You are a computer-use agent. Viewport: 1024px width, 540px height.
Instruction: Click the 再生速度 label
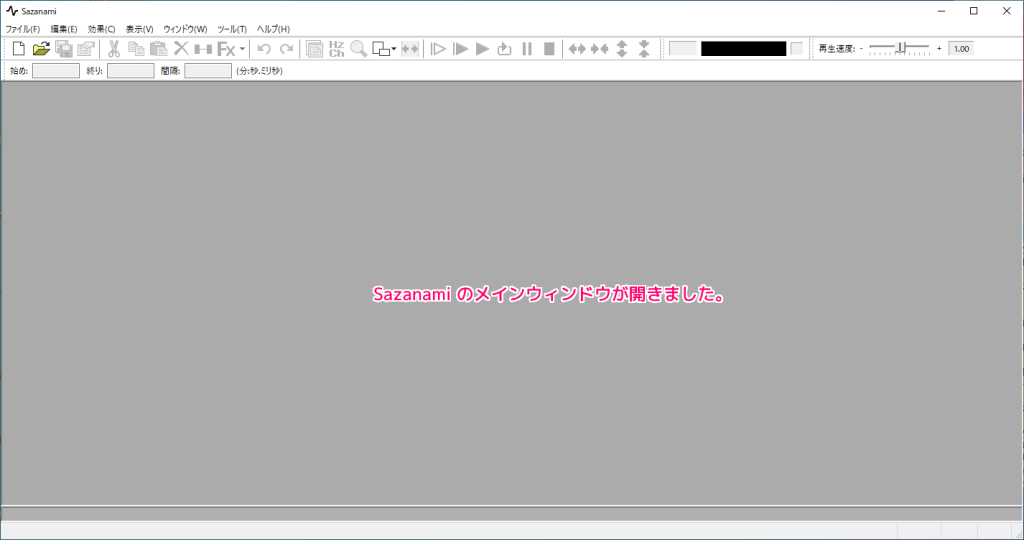click(x=837, y=49)
